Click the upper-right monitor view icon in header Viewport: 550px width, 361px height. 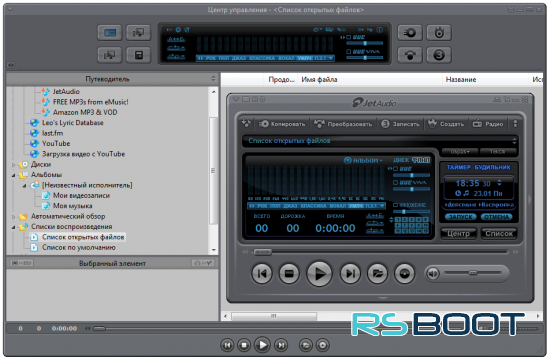coord(139,33)
